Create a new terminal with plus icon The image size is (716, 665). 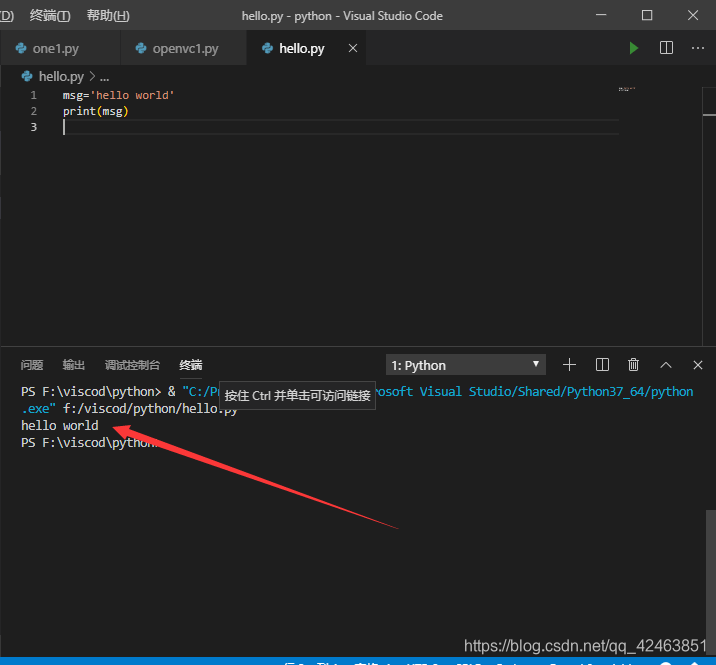(569, 365)
